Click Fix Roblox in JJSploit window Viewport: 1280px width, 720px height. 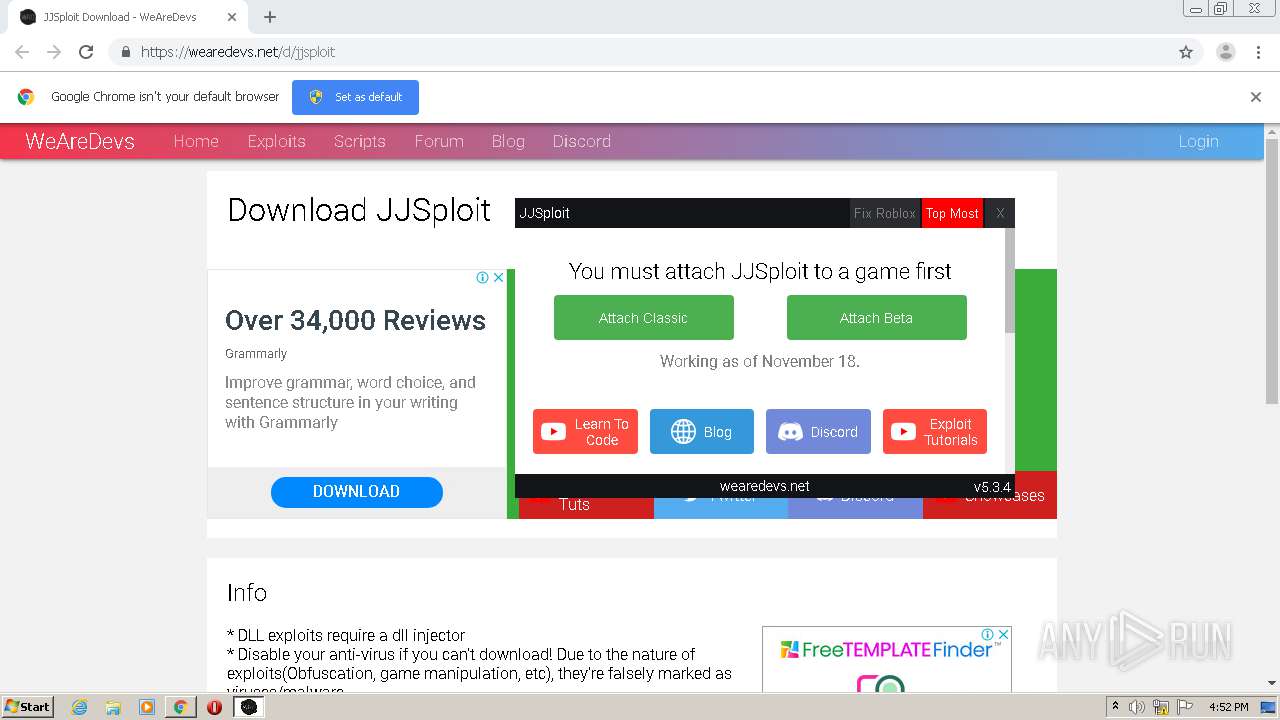point(885,213)
